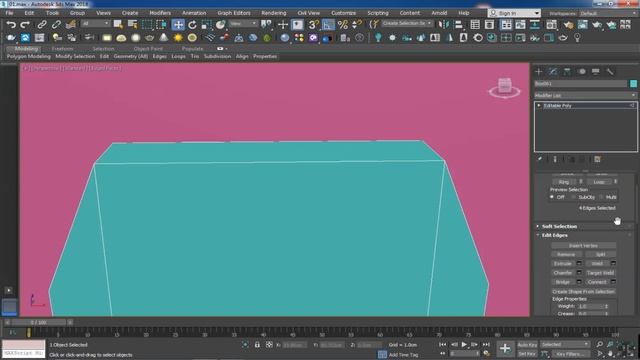Toggle Pin Stack icon below modifier stack
The height and width of the screenshot is (360, 640).
pyautogui.click(x=540, y=159)
